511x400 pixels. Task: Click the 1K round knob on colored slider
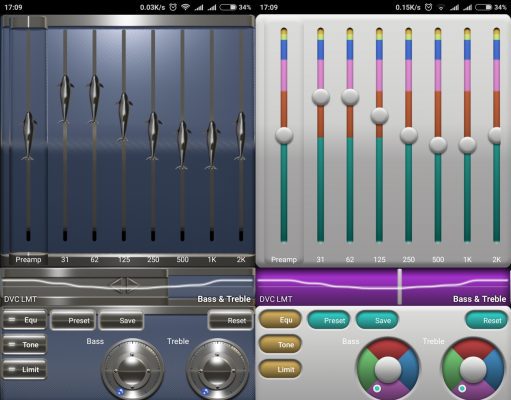(467, 145)
